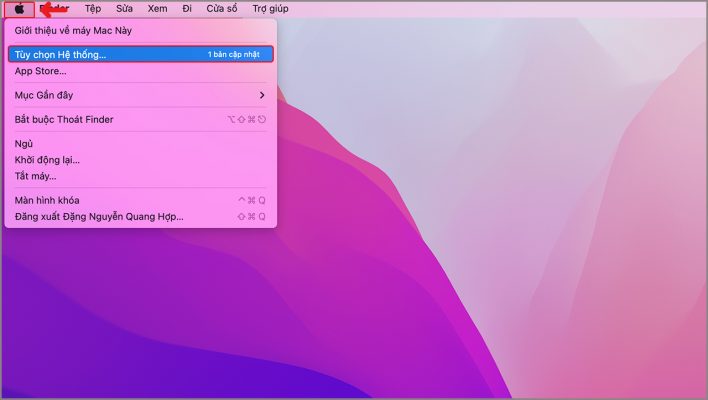Open the Trợ giúp menu
The image size is (708, 400).
[x=270, y=9]
